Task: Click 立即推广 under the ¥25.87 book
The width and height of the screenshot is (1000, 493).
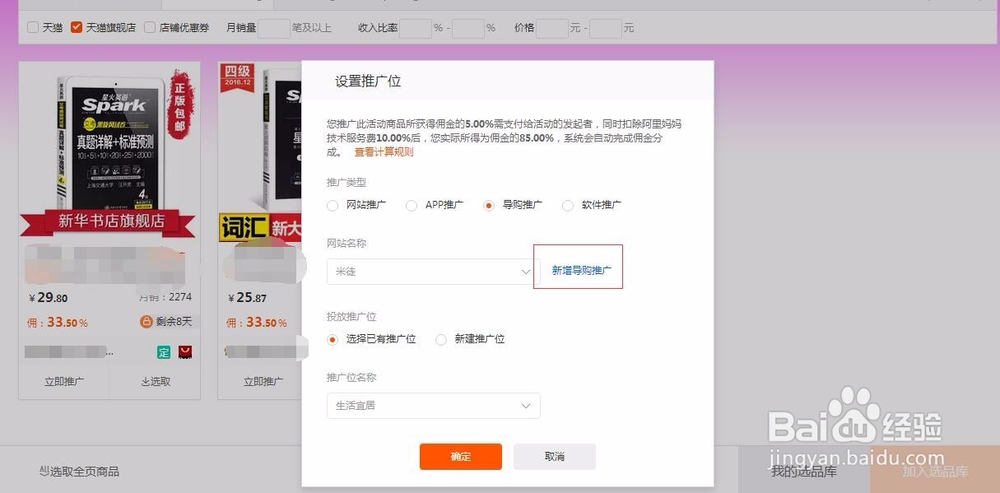Action: point(263,381)
